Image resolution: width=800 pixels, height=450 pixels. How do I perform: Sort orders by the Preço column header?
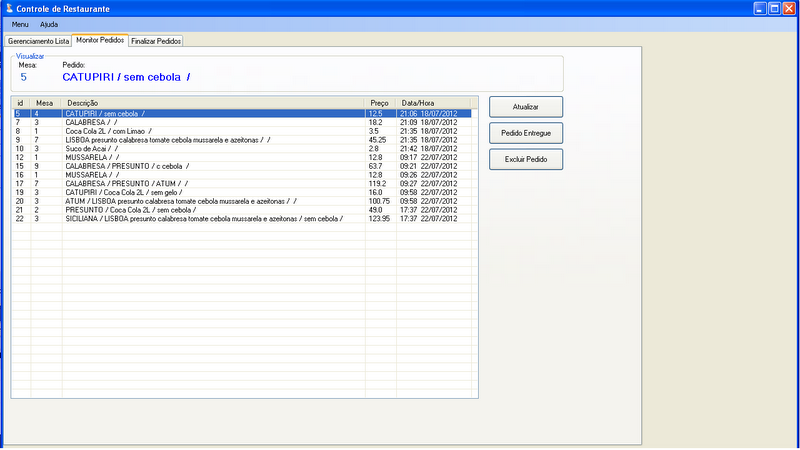380,102
